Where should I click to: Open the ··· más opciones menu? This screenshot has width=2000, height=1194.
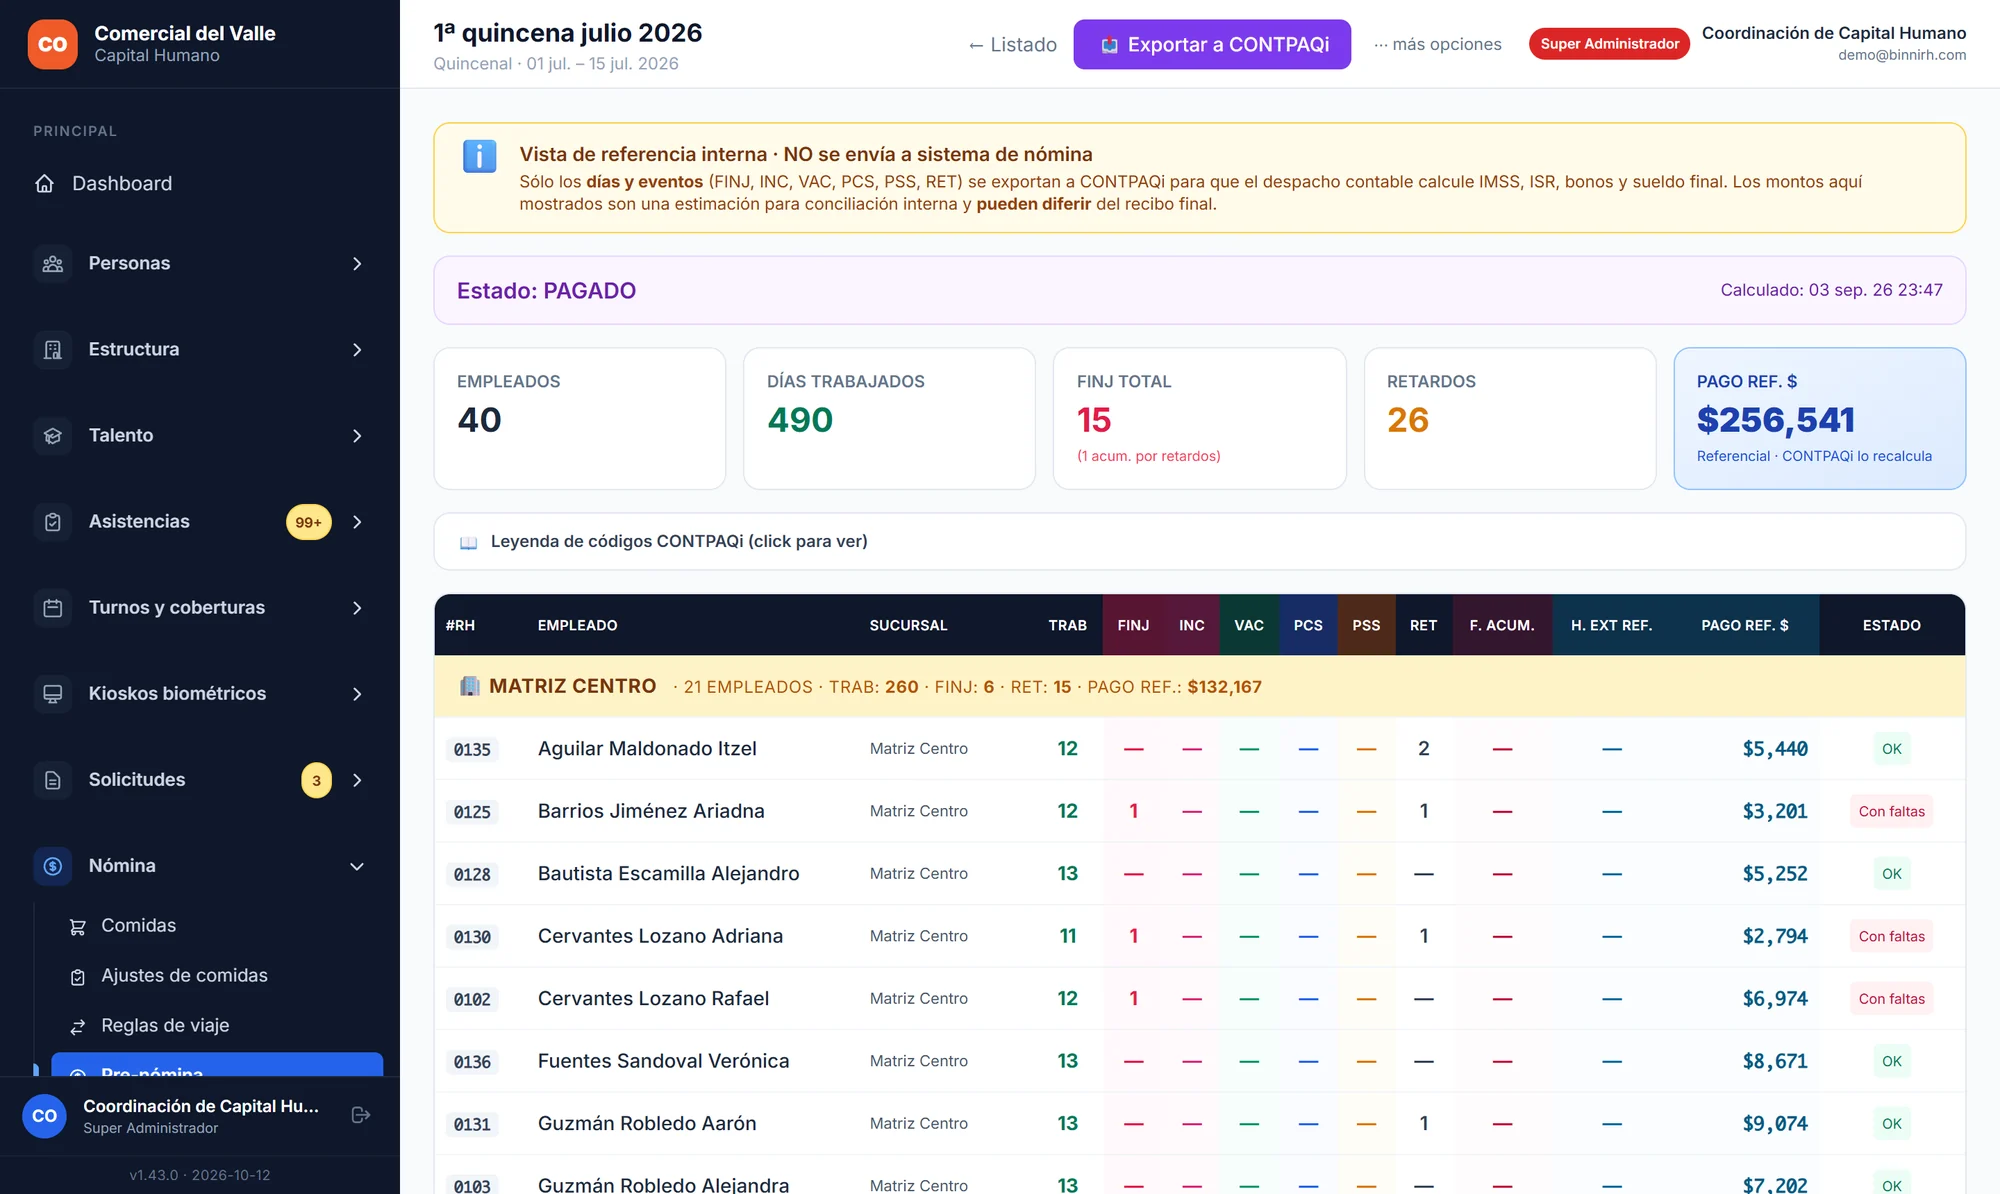click(x=1437, y=44)
